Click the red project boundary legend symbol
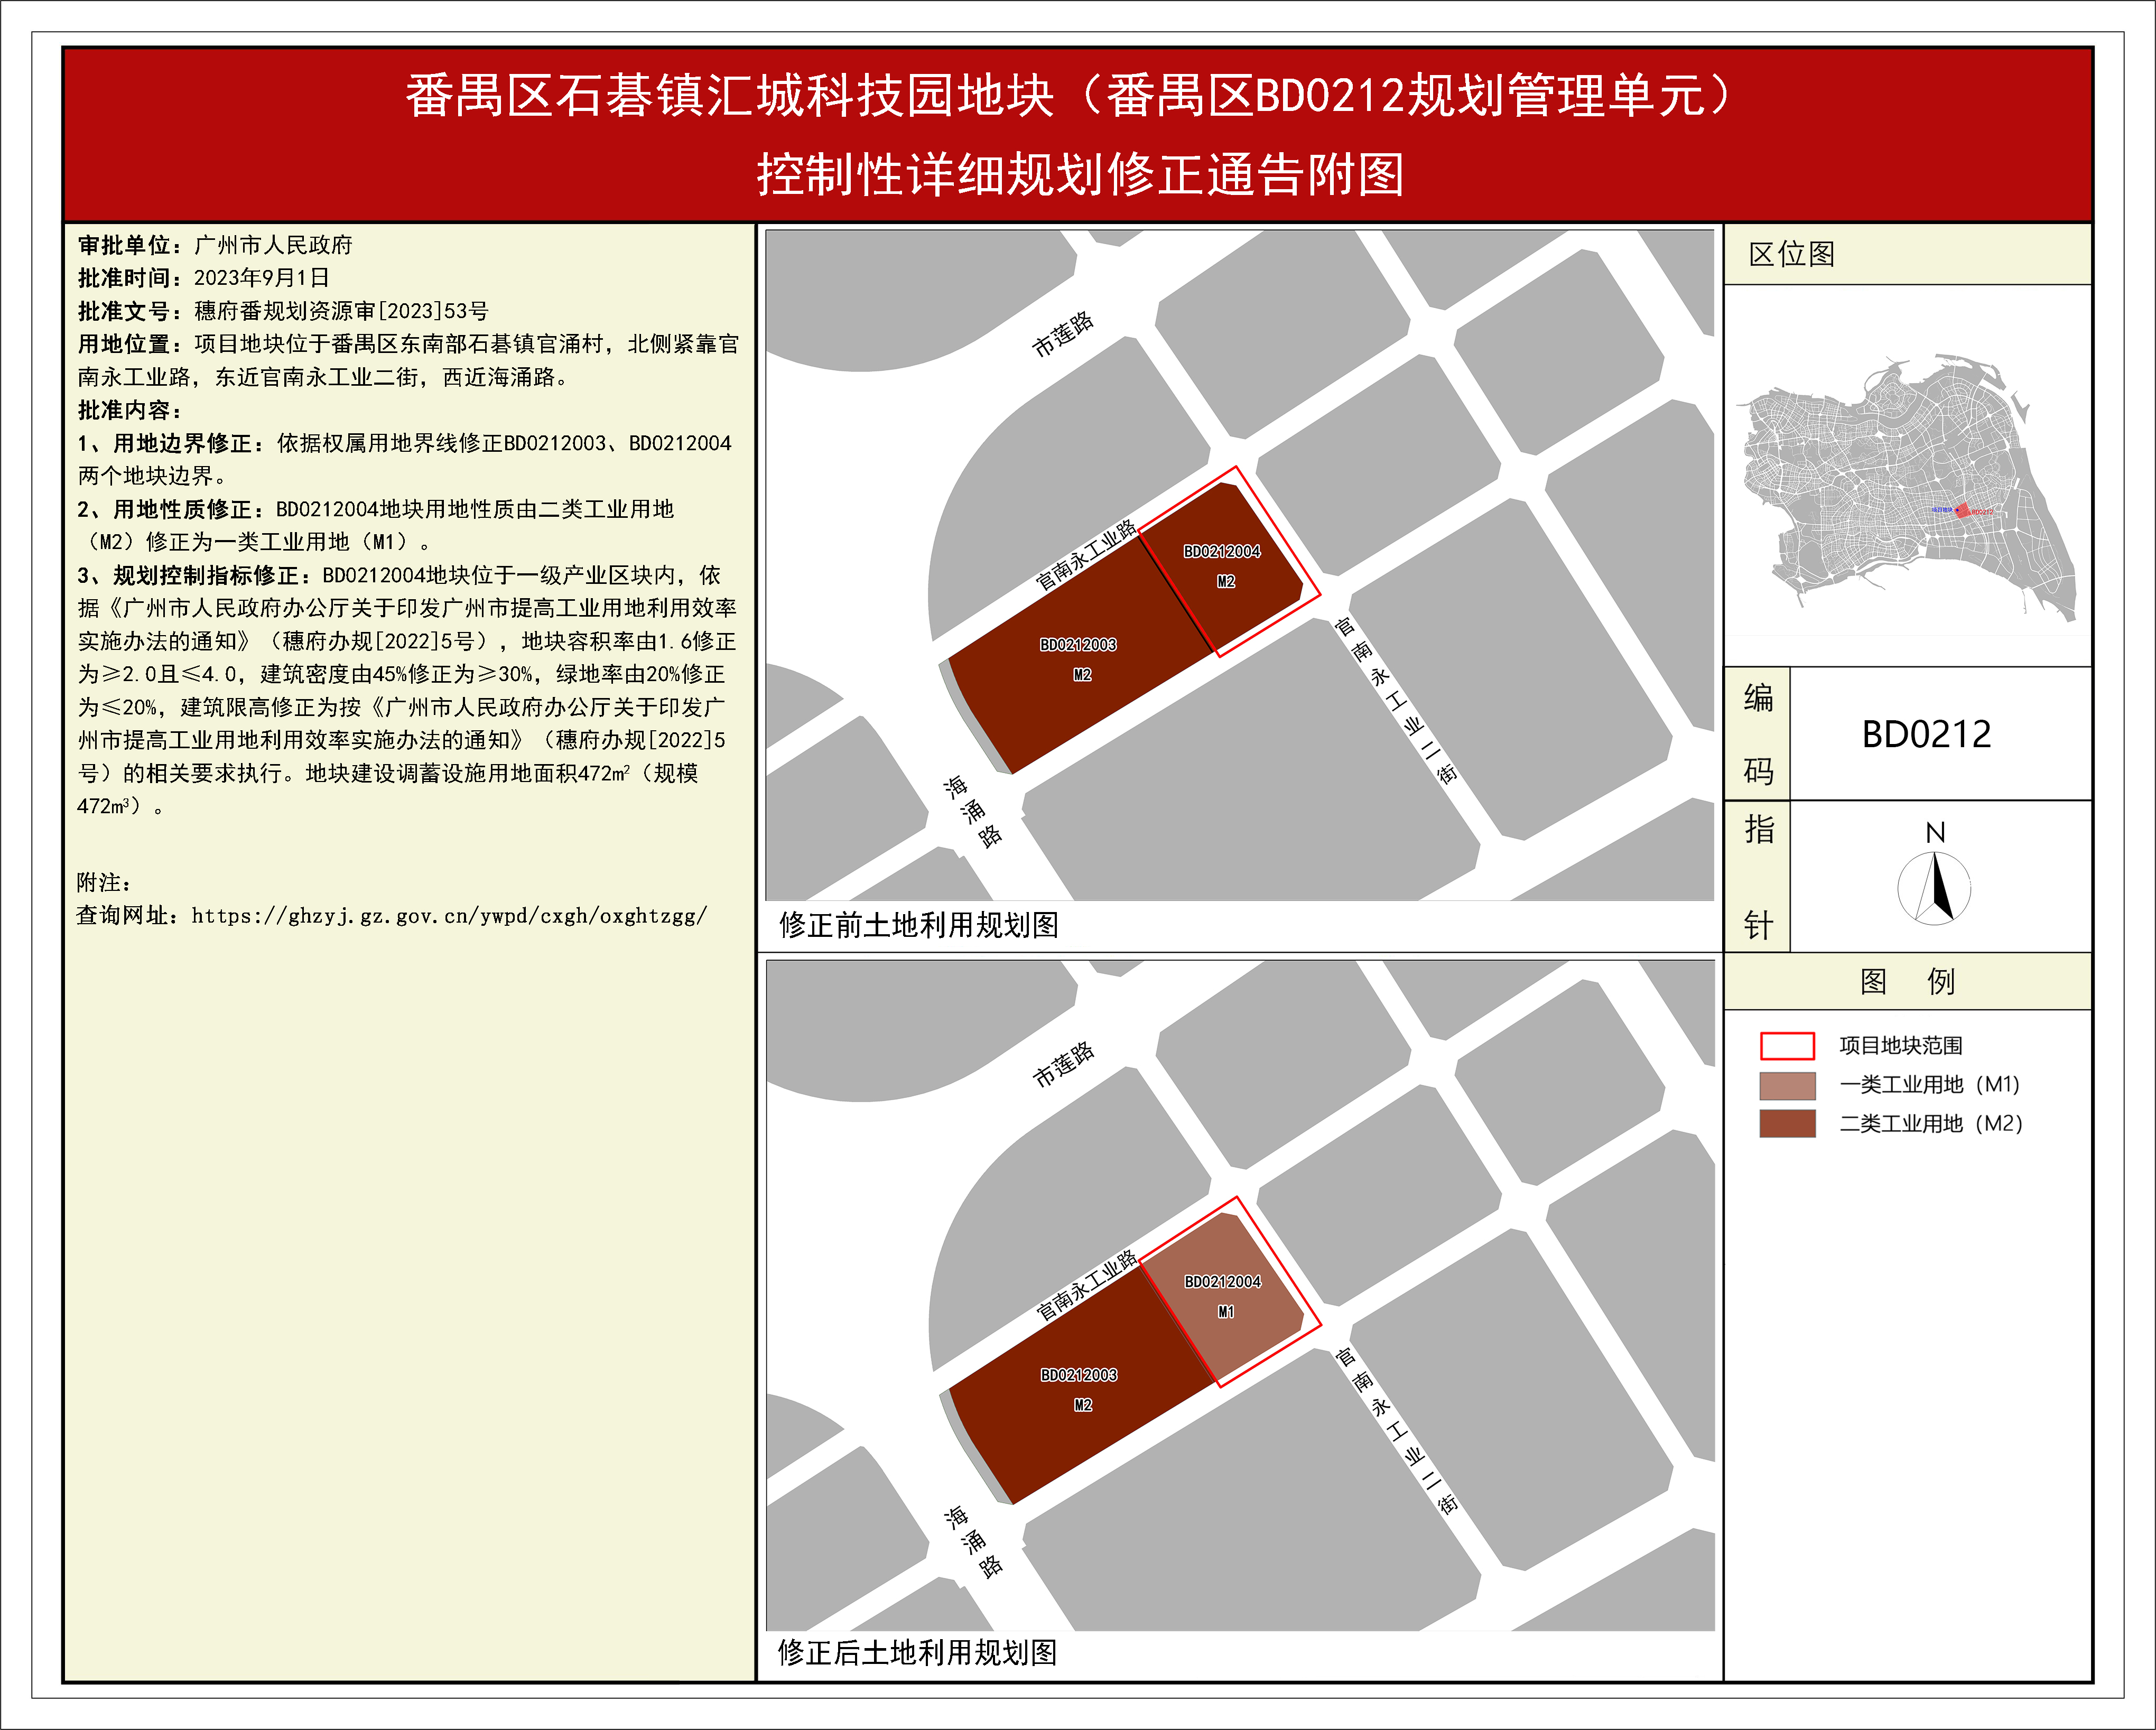 (x=1787, y=1045)
